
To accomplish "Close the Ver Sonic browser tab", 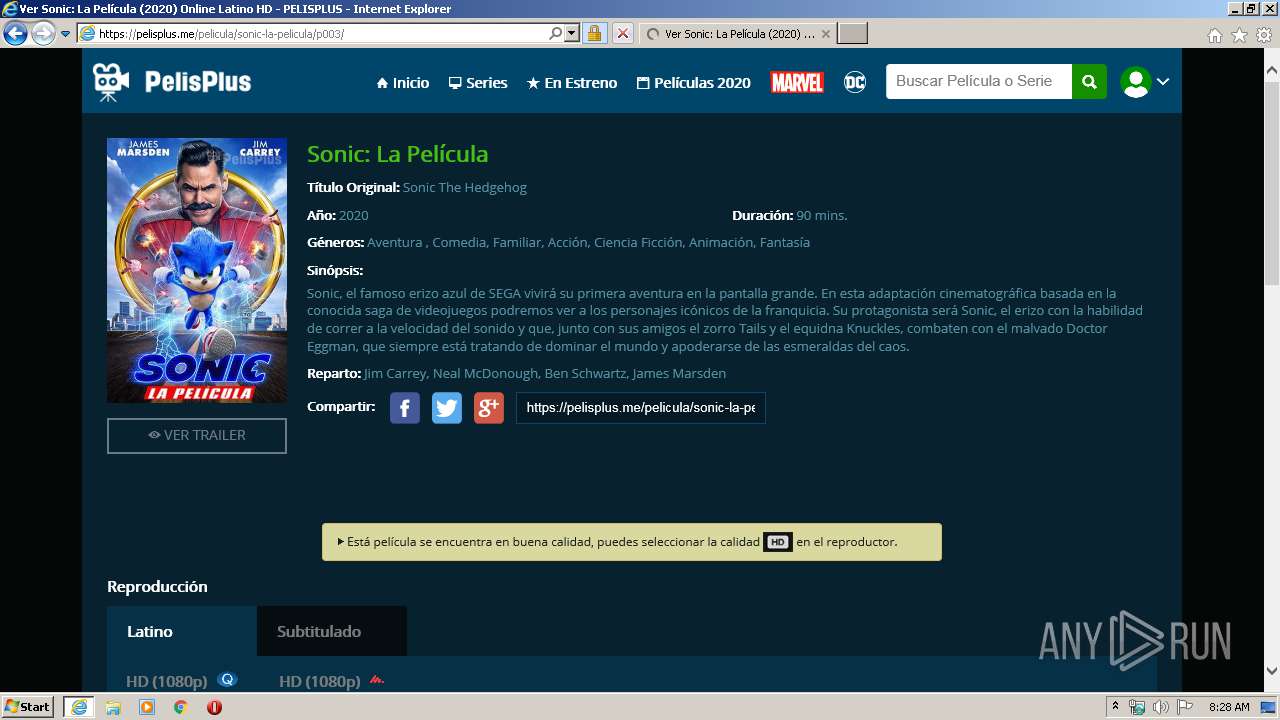I will 826,33.
